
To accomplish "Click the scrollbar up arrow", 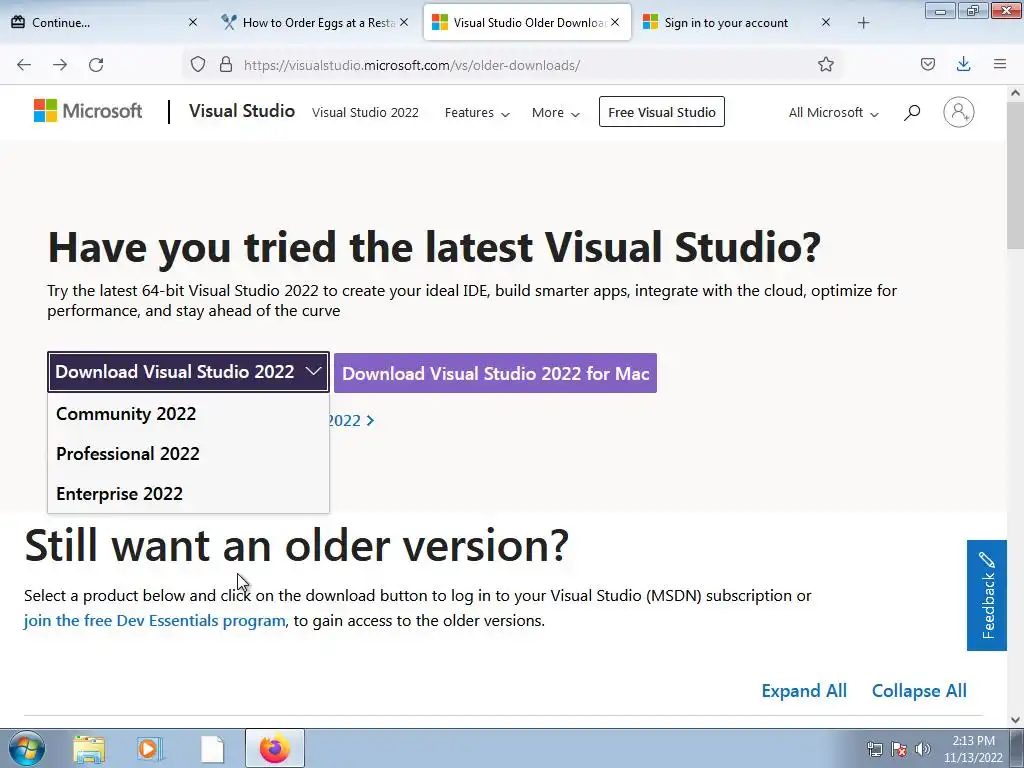I will click(1015, 93).
